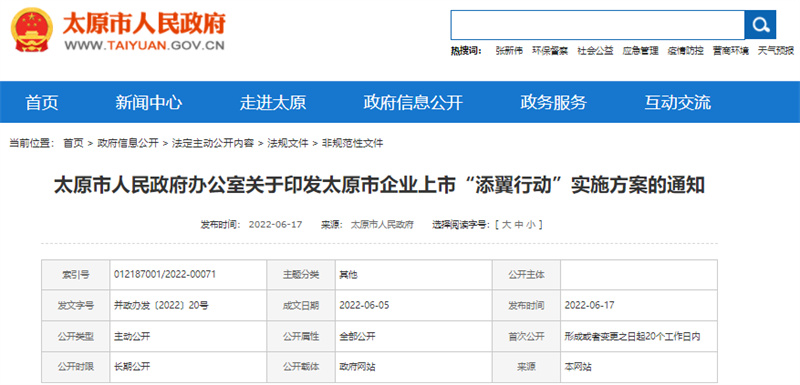Click the 发文字号 label cell
The image size is (800, 385).
pyautogui.click(x=76, y=305)
